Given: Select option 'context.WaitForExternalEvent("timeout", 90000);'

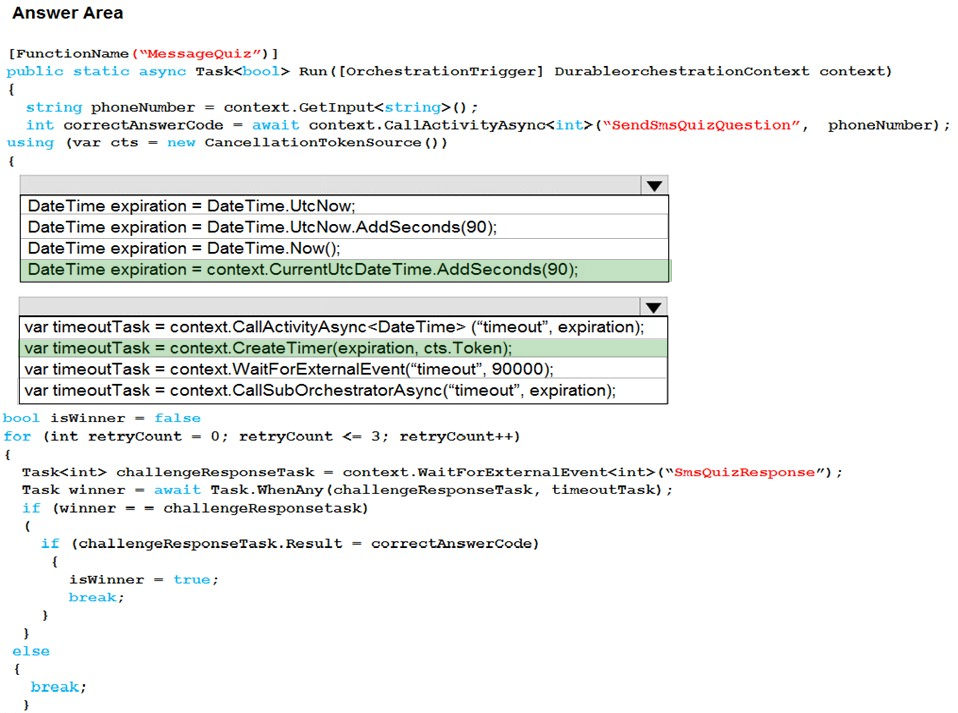Looking at the screenshot, I should 343,369.
